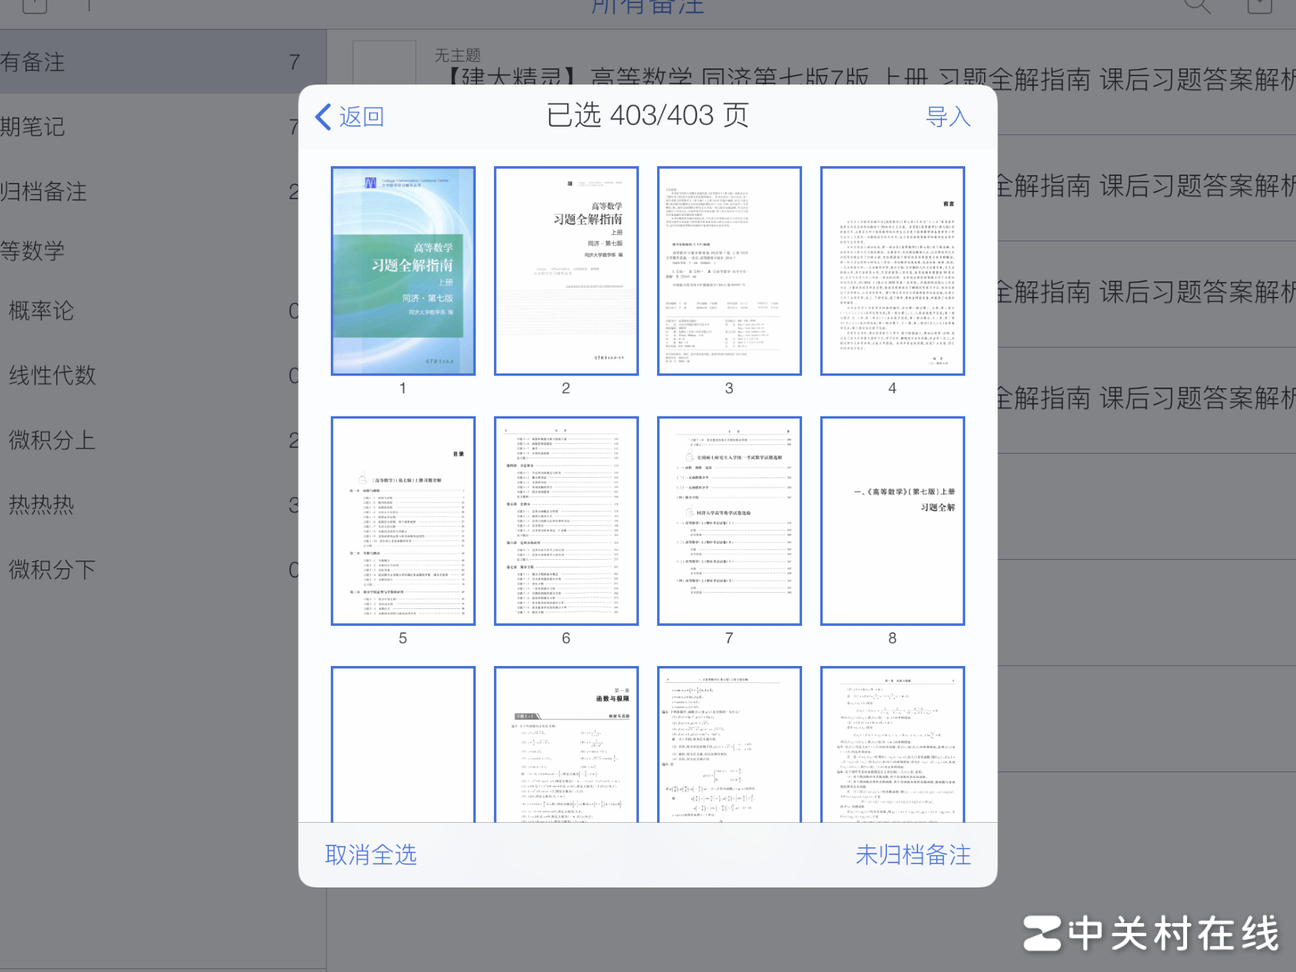Viewport: 1296px width, 972px height.
Task: Select the 函数与极限 chapter page thumbnail
Action: [x=566, y=745]
